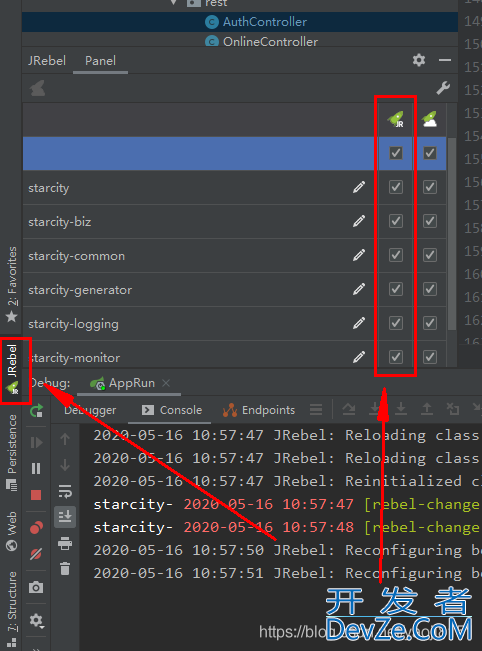482x651 pixels.
Task: Edit the starcity-monitor pencil icon
Action: point(359,357)
